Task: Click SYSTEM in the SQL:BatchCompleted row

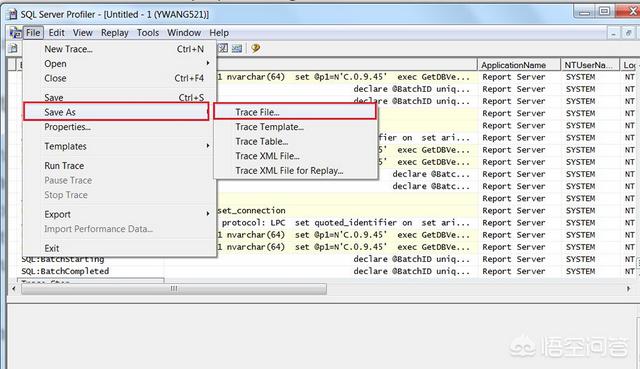Action: click(580, 271)
